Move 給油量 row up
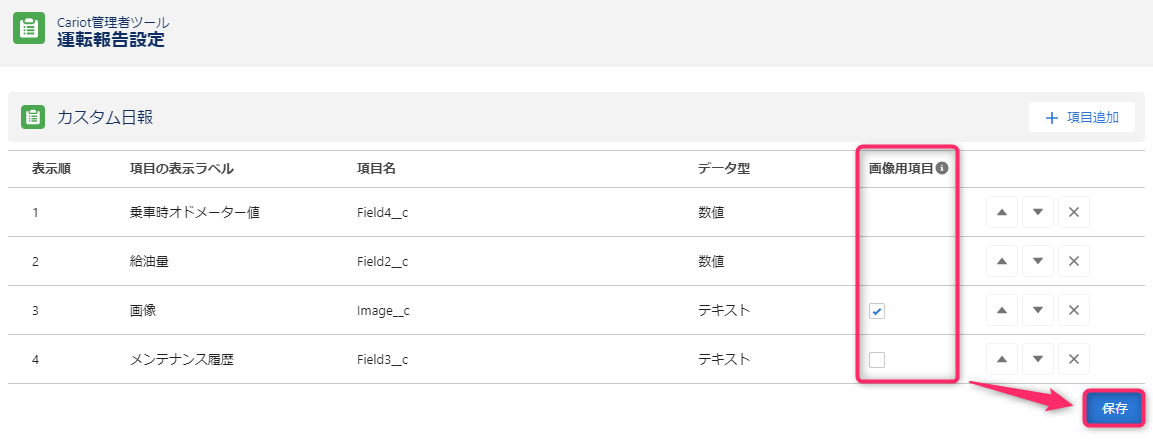 click(1002, 261)
